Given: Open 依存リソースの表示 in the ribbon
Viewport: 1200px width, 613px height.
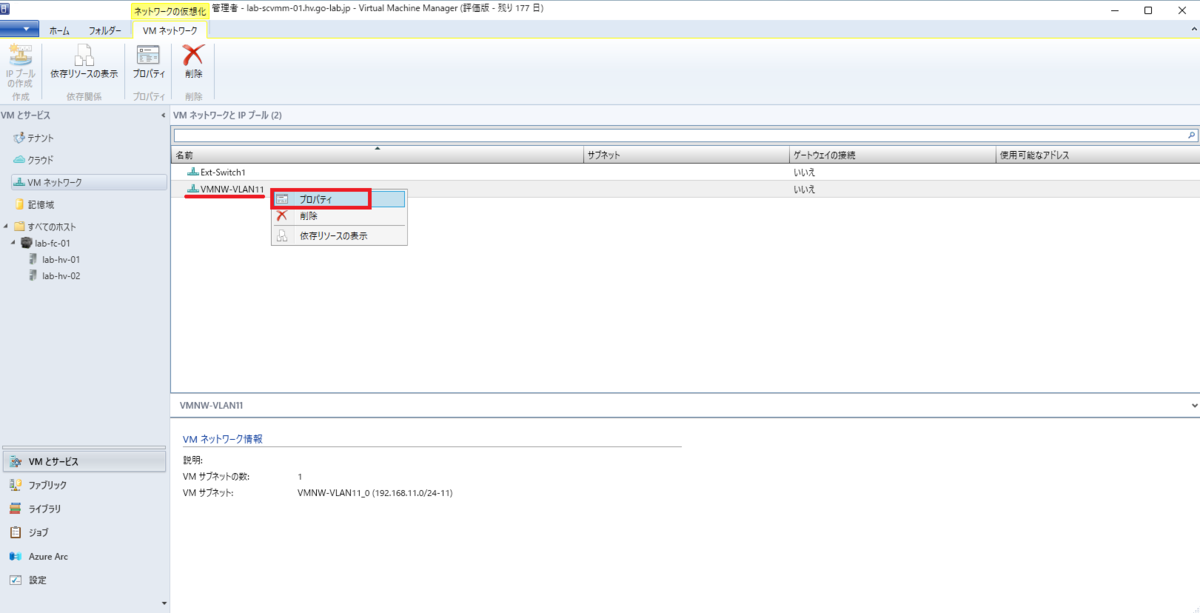Looking at the screenshot, I should click(x=84, y=64).
